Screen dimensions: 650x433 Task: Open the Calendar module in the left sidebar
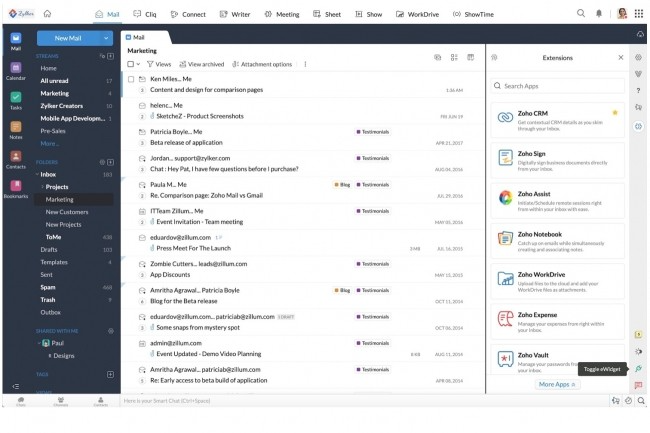tap(16, 69)
